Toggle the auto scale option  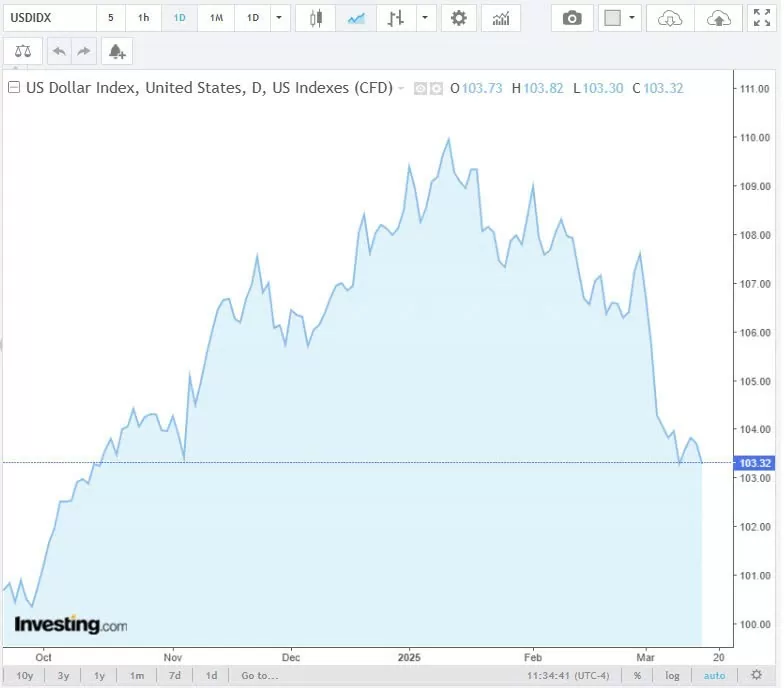pyautogui.click(x=714, y=676)
